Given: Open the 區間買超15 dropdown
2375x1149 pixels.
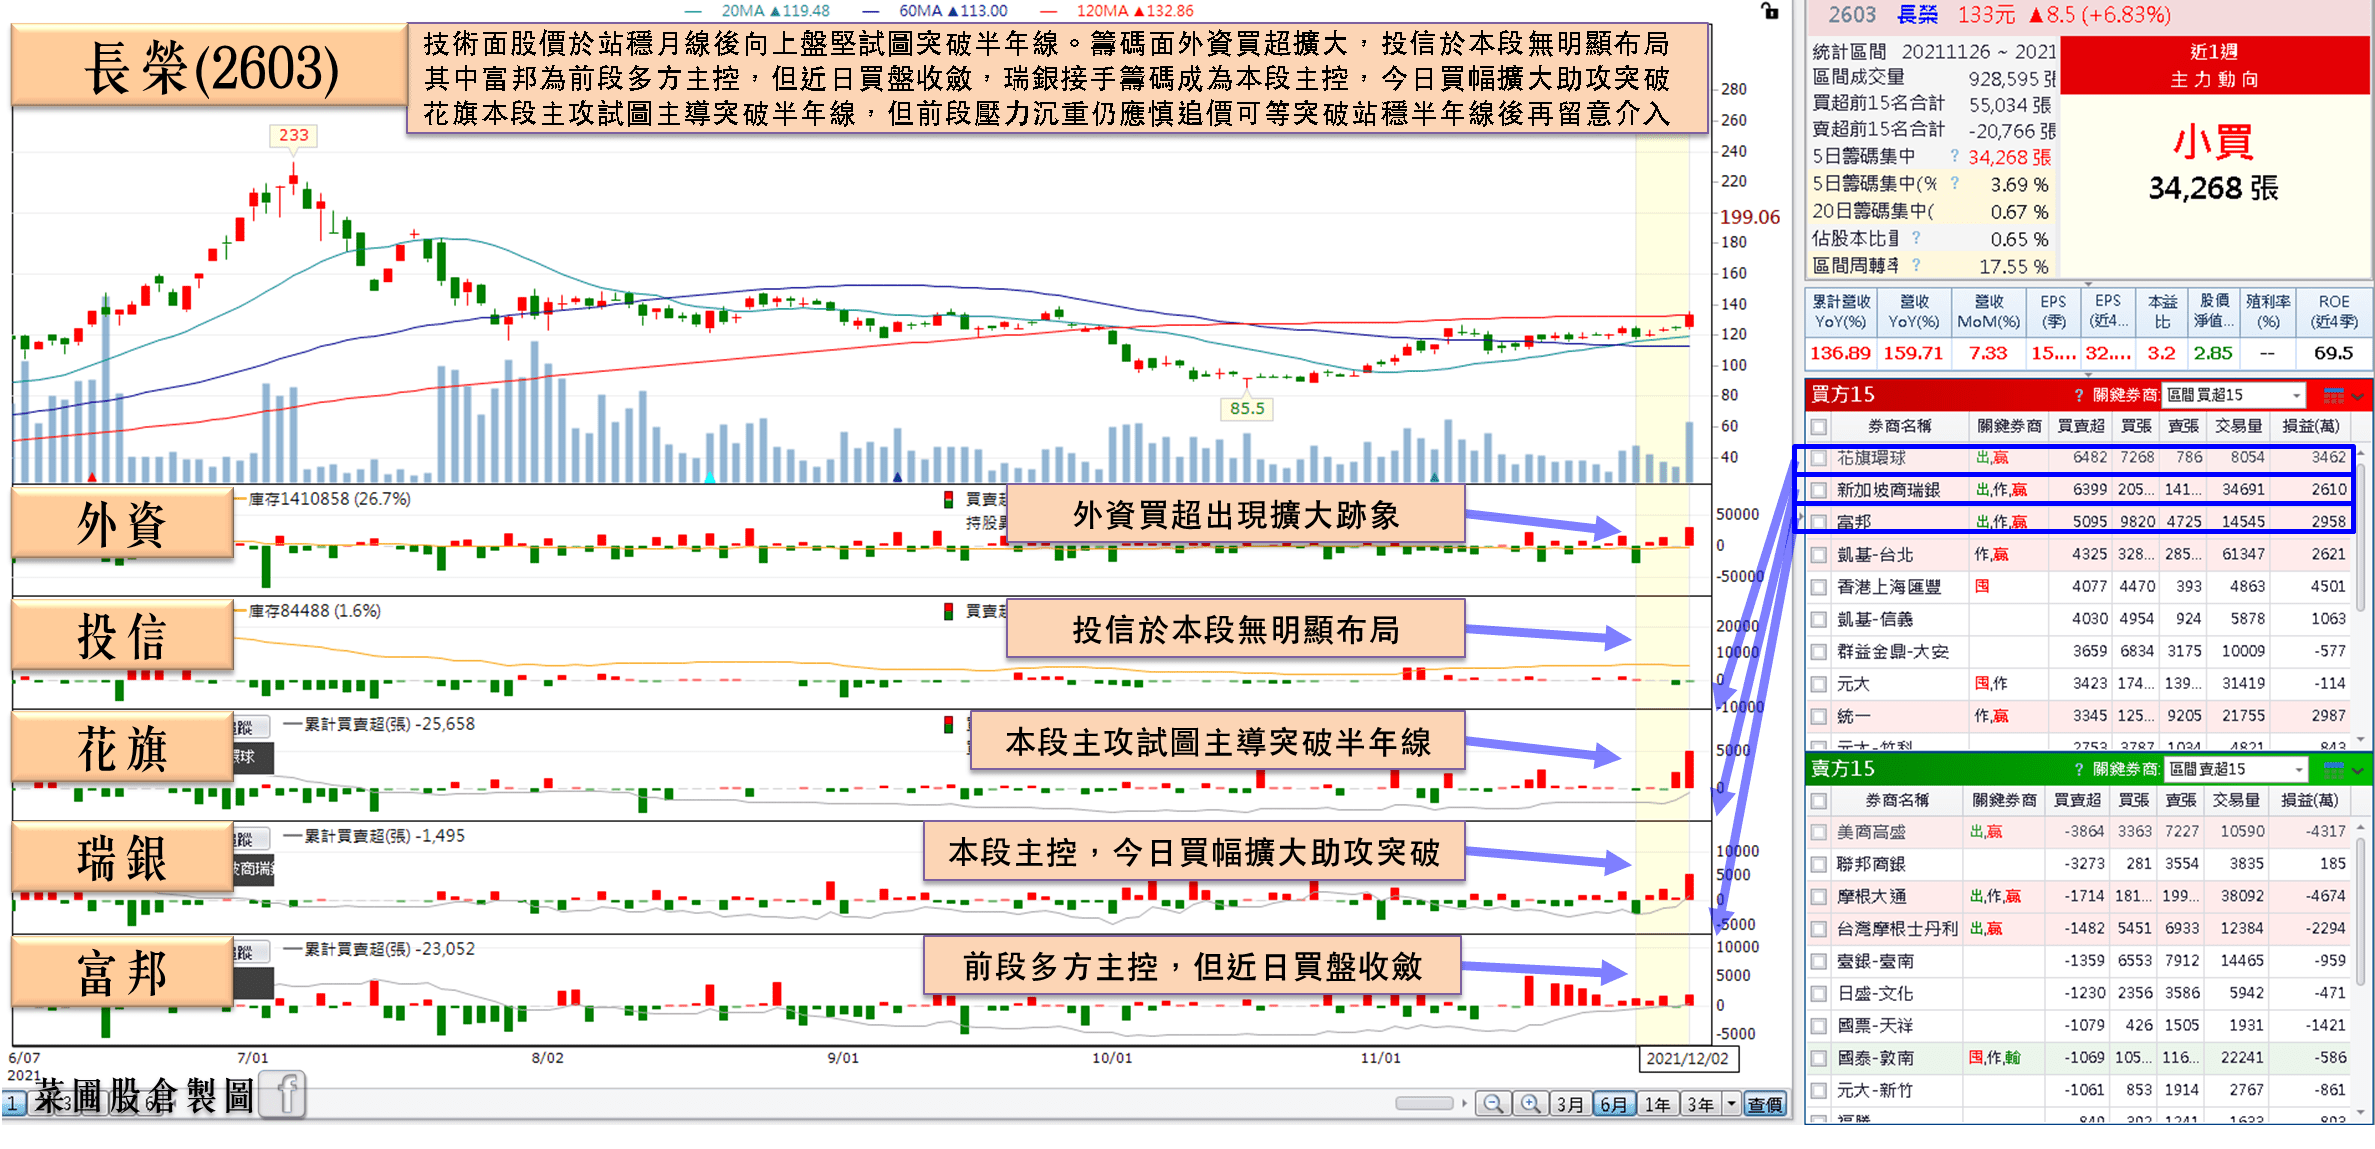Looking at the screenshot, I should (2233, 395).
